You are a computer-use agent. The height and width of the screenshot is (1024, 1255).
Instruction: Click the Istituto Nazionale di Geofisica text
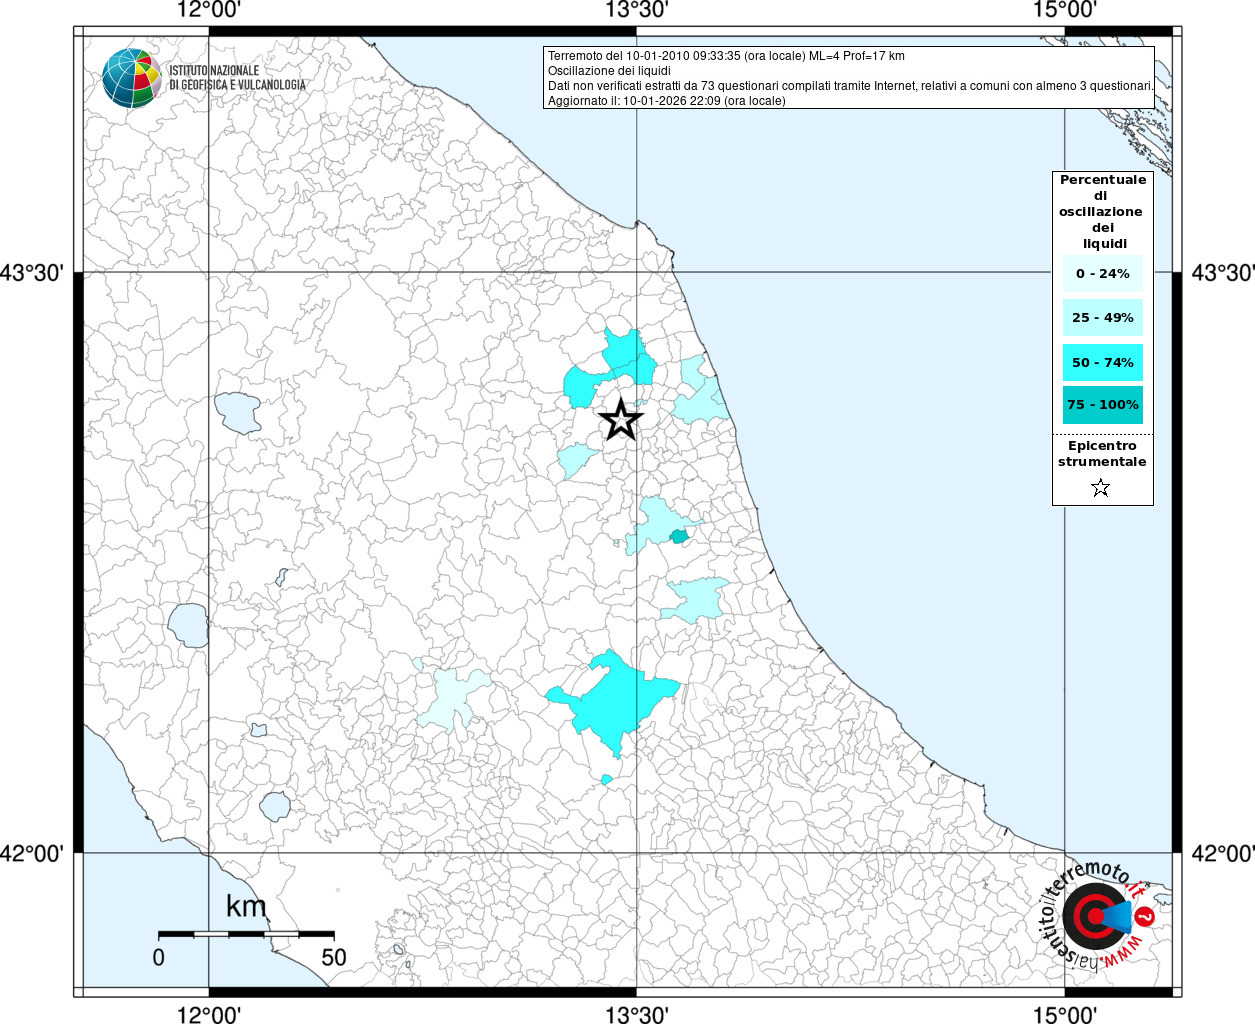(237, 78)
